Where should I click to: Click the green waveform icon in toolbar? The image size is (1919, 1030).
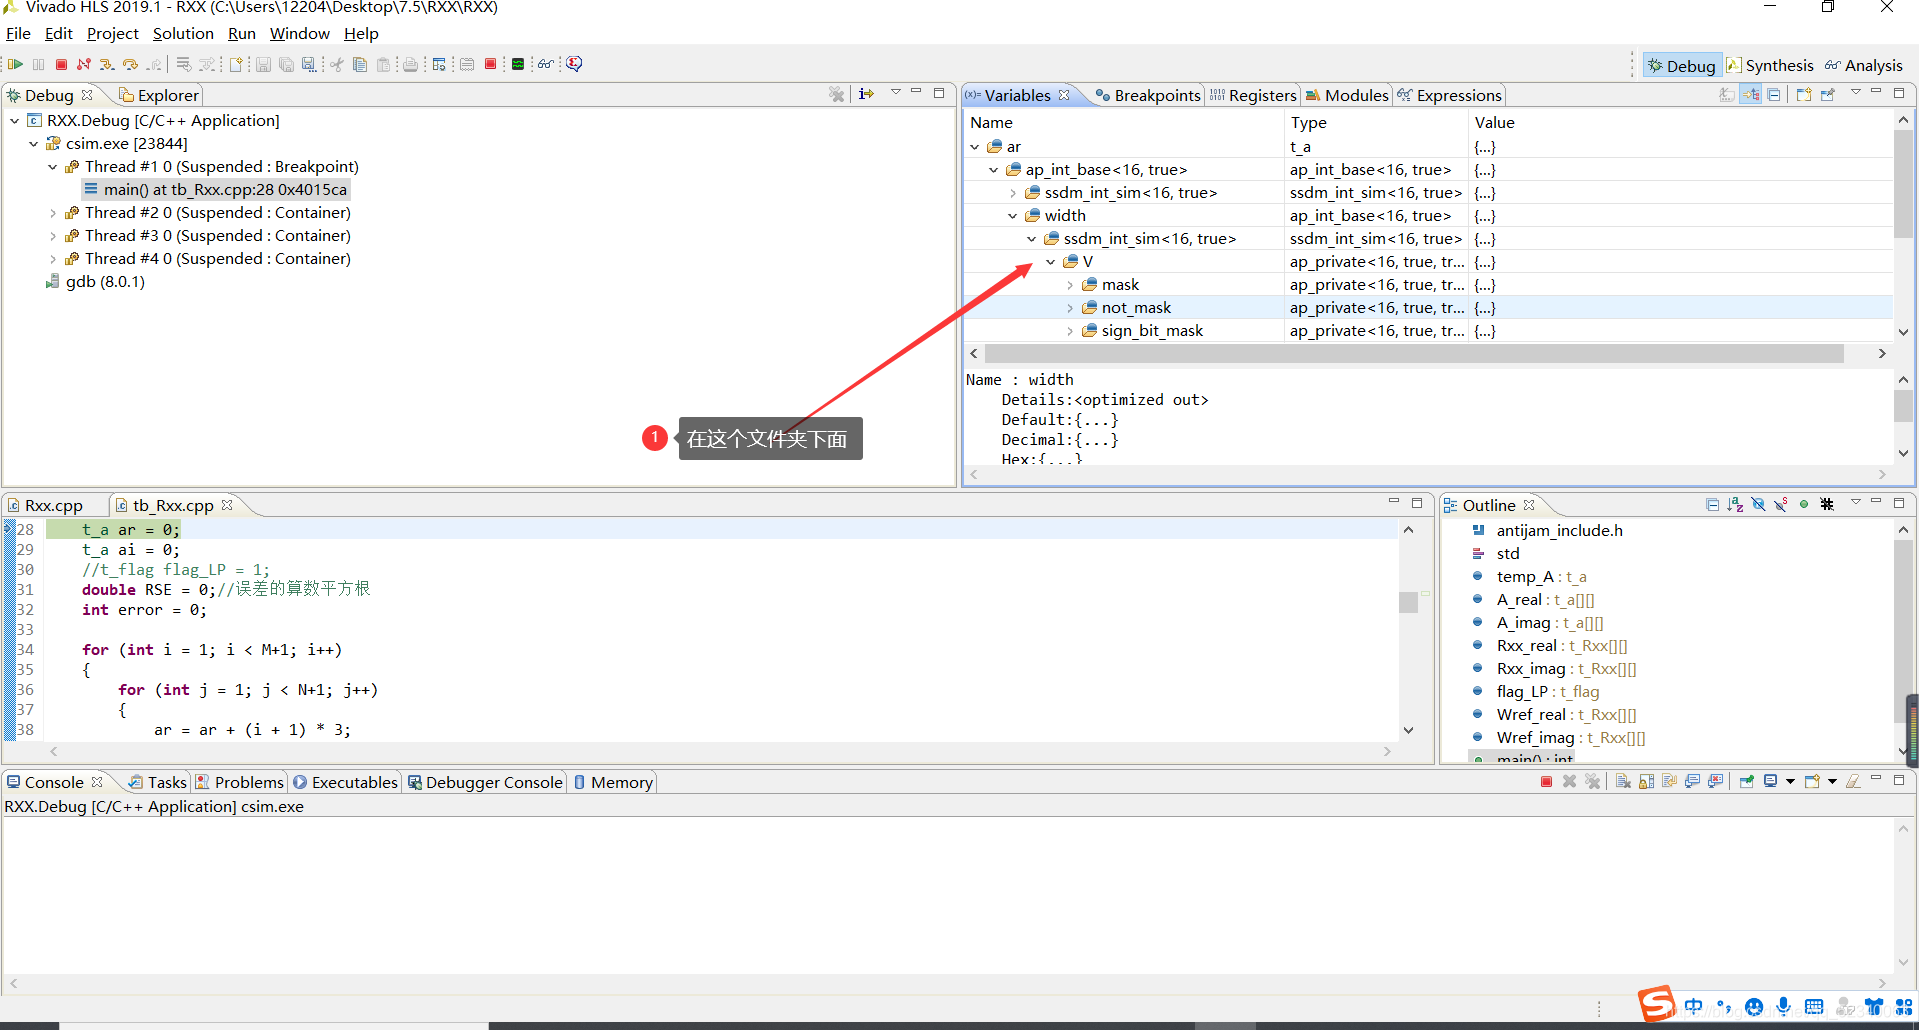[518, 64]
